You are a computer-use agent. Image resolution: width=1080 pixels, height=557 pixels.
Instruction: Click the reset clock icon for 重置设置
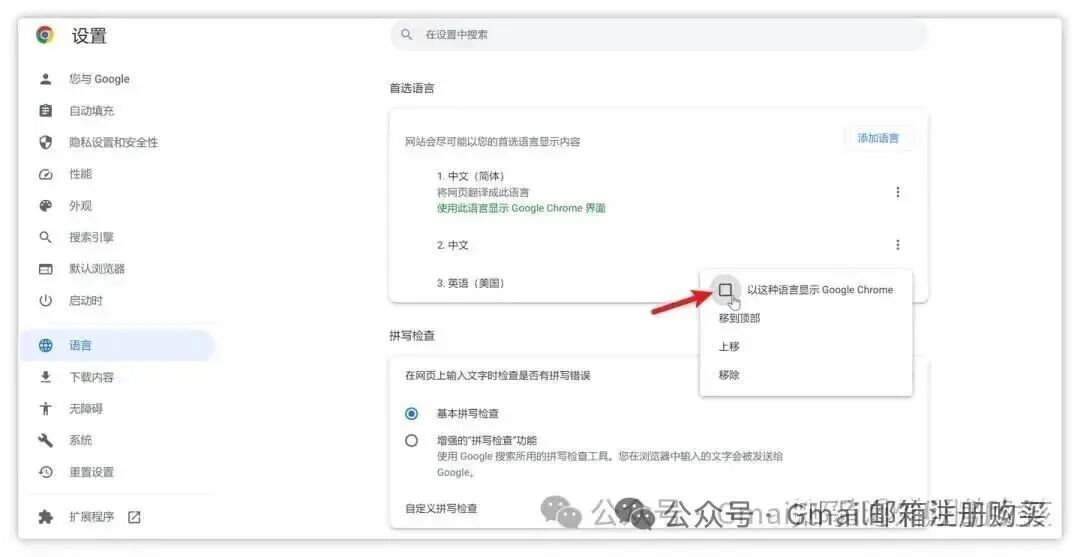tap(45, 472)
